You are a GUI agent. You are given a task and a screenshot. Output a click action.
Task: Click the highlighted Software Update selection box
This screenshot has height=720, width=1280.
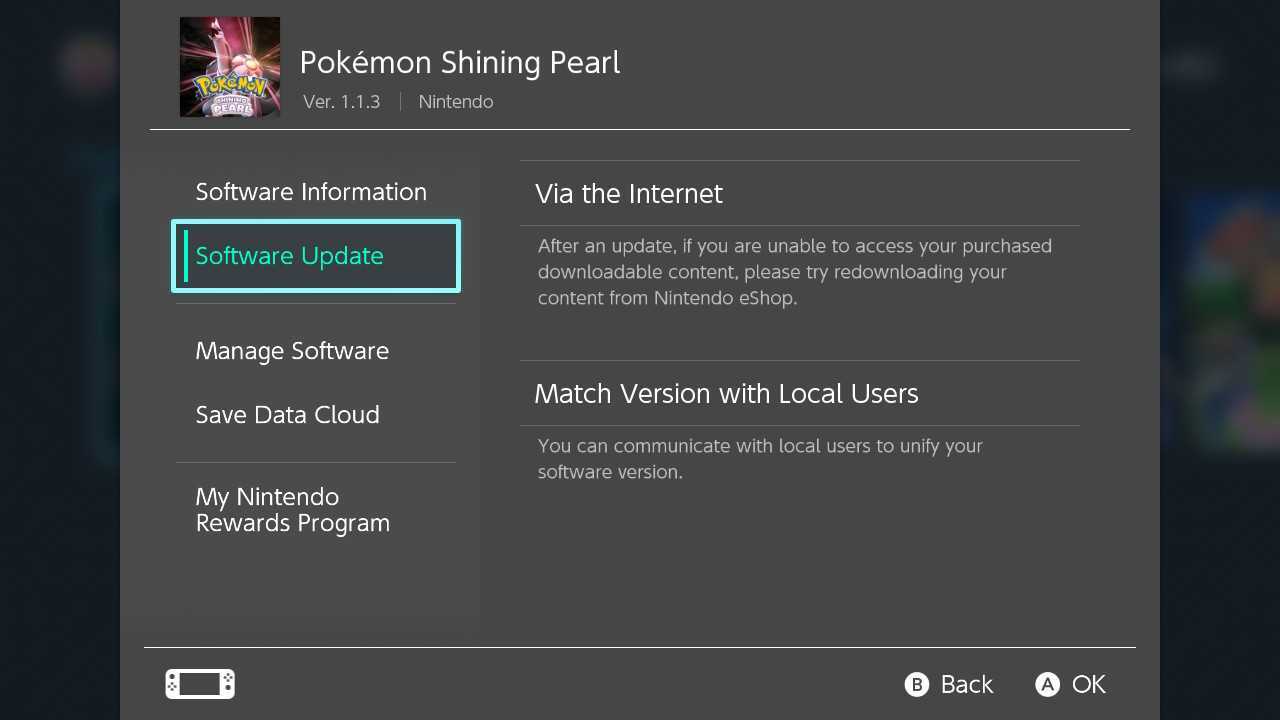pyautogui.click(x=315, y=256)
